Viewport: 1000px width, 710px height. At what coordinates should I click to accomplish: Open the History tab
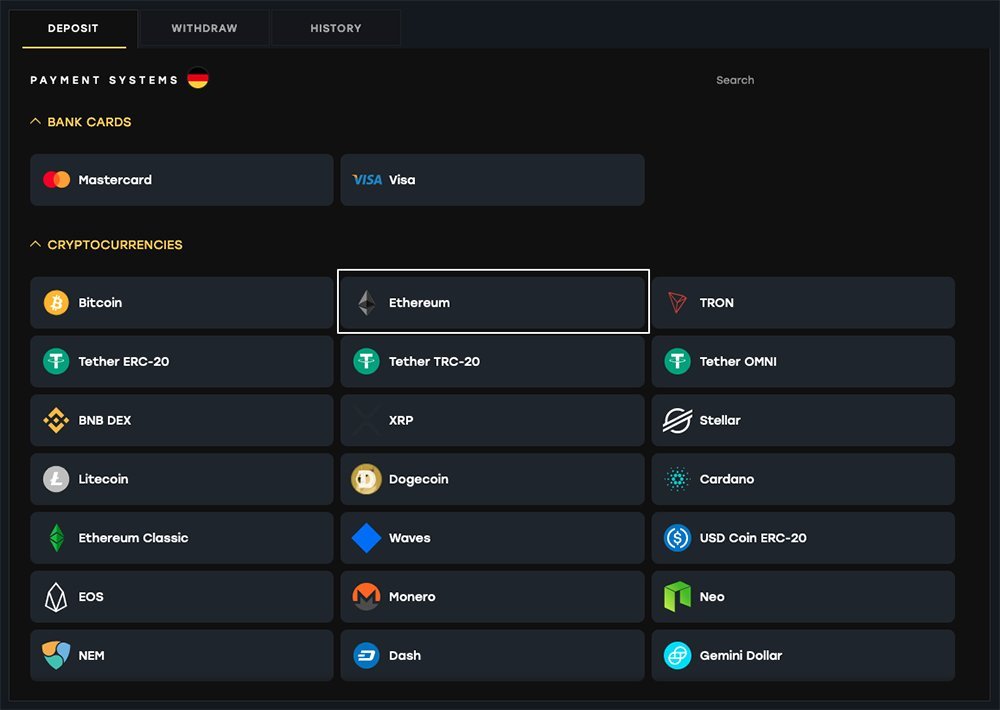(x=335, y=28)
